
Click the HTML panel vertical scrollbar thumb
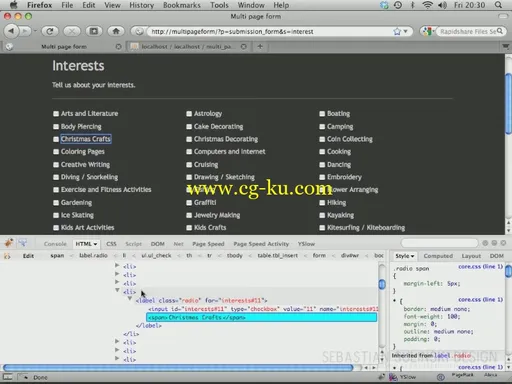coord(382,284)
